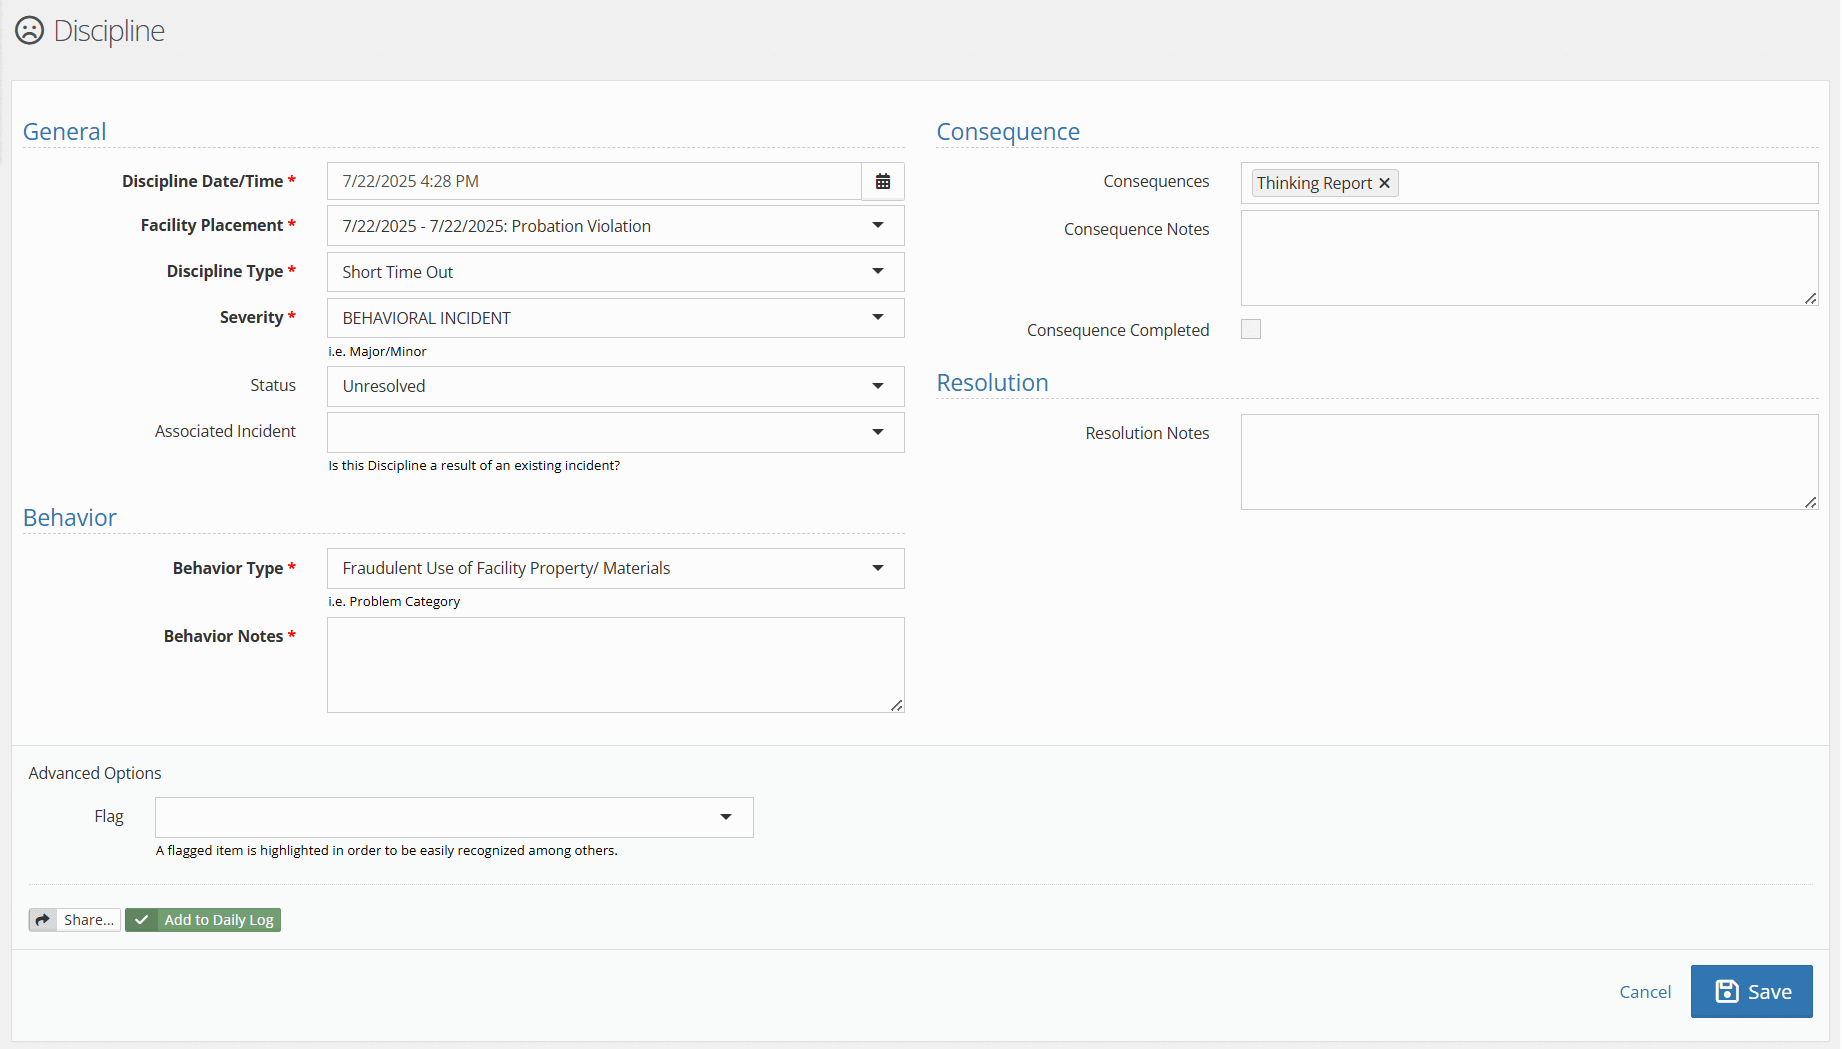Click into the Discipline Date/Time field
1842x1049 pixels.
point(594,182)
